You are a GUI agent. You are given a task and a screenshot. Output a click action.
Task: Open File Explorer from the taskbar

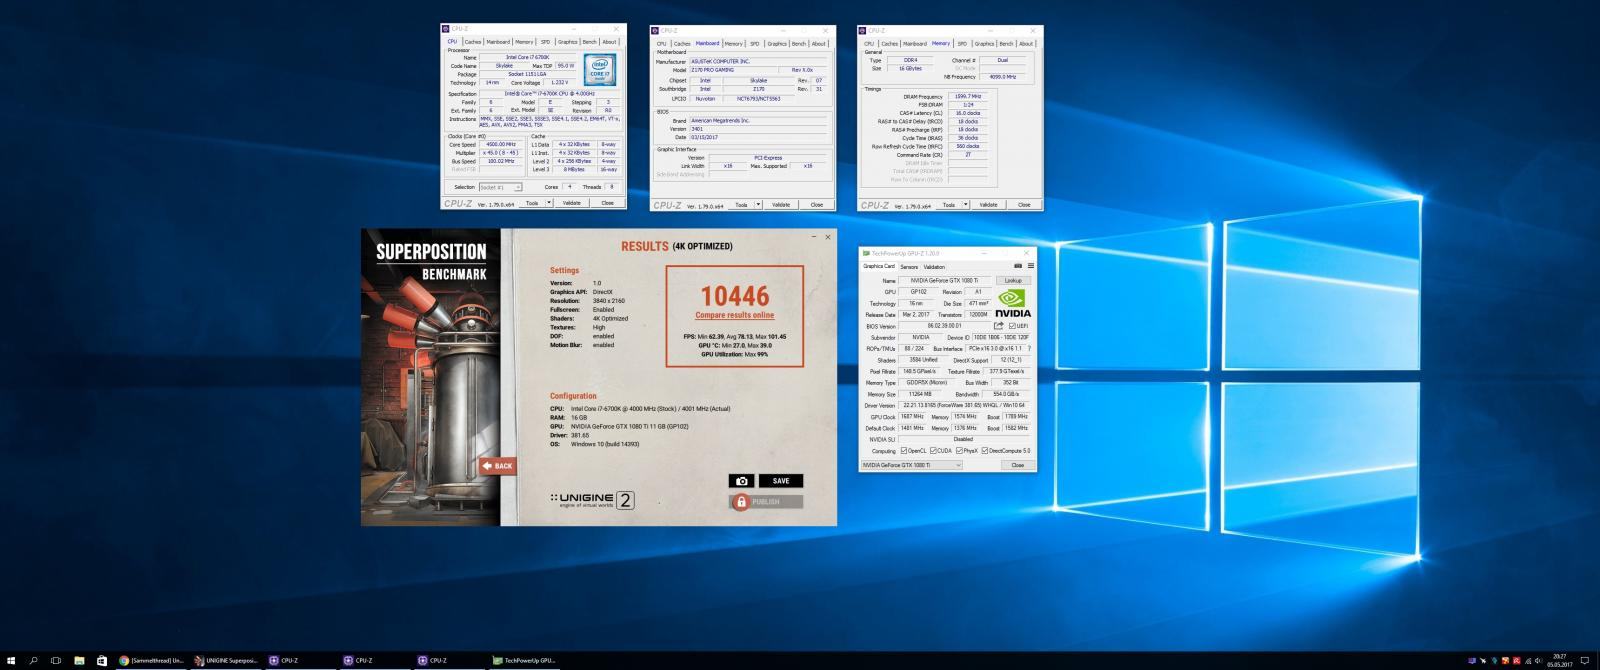coord(79,660)
